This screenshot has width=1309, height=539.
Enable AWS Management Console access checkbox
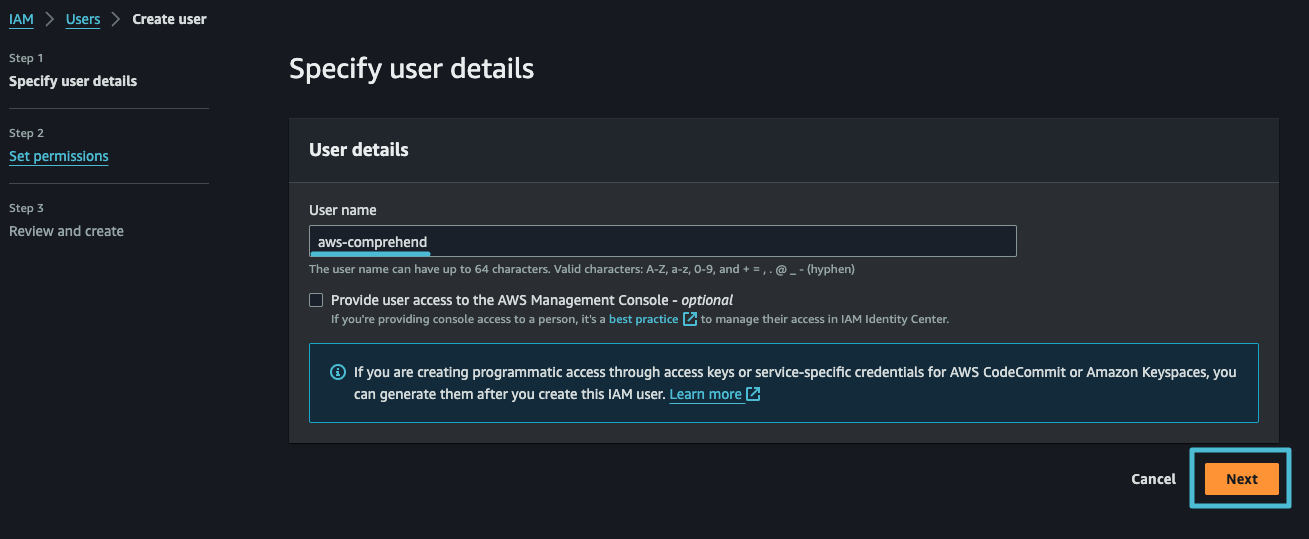coord(316,299)
